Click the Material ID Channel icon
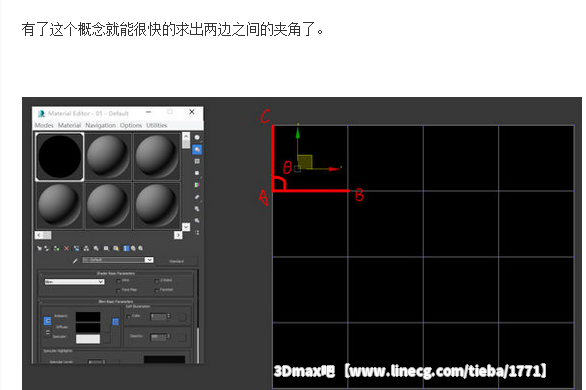586x390 pixels. 106,248
